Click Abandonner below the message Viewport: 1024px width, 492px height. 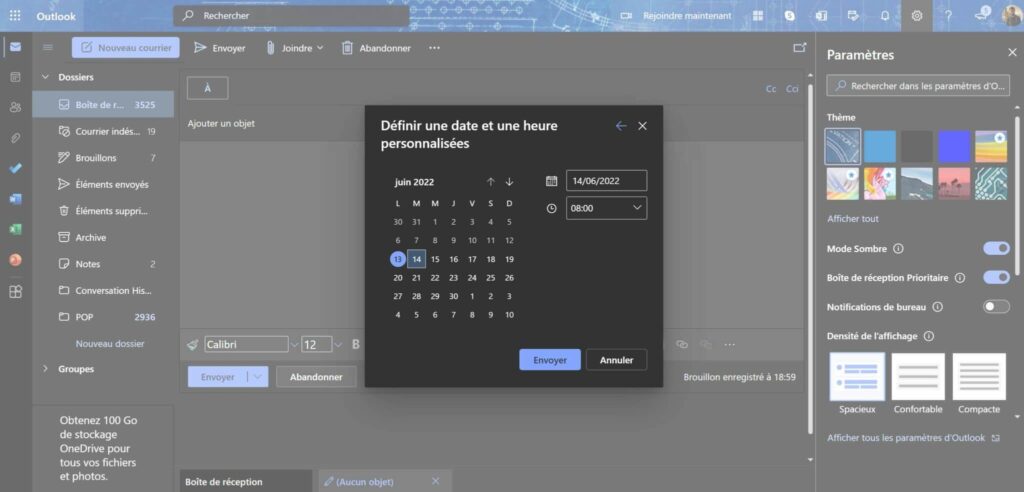pyautogui.click(x=316, y=377)
